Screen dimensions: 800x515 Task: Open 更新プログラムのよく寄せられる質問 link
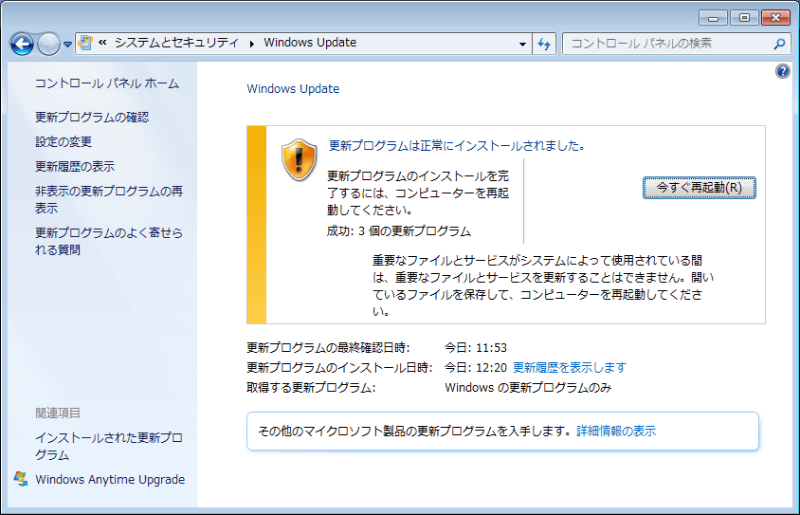[109, 241]
